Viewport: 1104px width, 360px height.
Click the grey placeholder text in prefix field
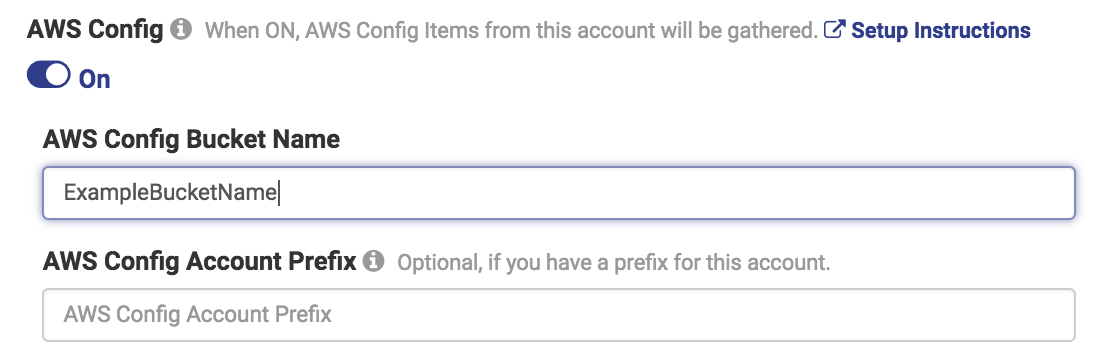197,314
